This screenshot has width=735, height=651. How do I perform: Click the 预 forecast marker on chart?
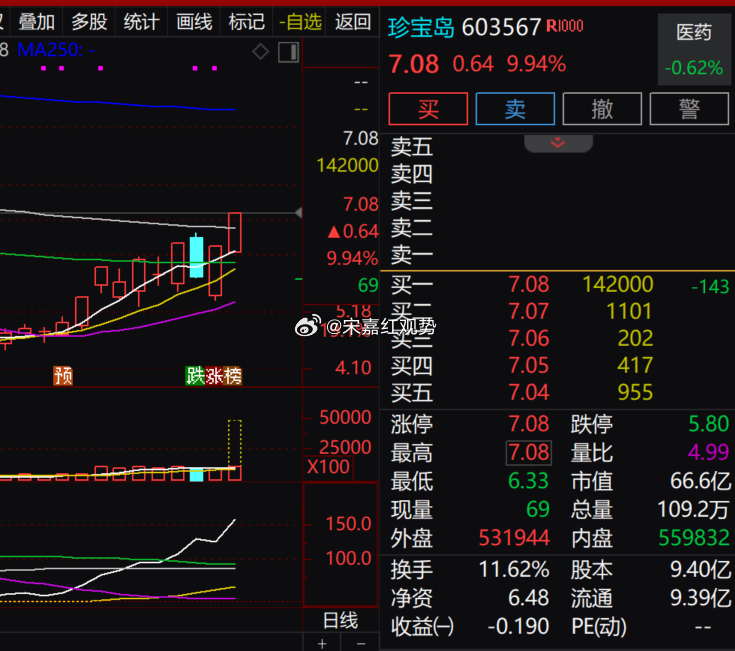tap(63, 376)
